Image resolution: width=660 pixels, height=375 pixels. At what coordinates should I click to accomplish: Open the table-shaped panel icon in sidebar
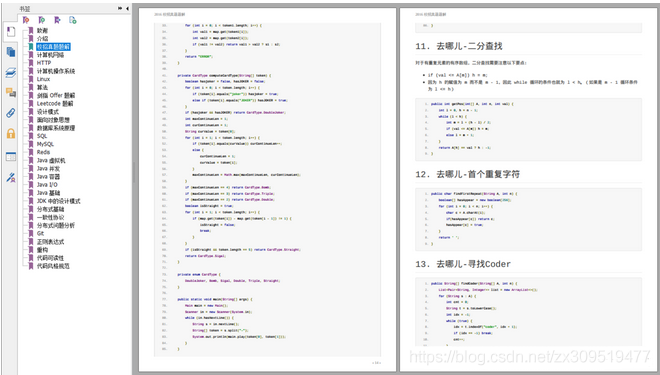(x=11, y=156)
